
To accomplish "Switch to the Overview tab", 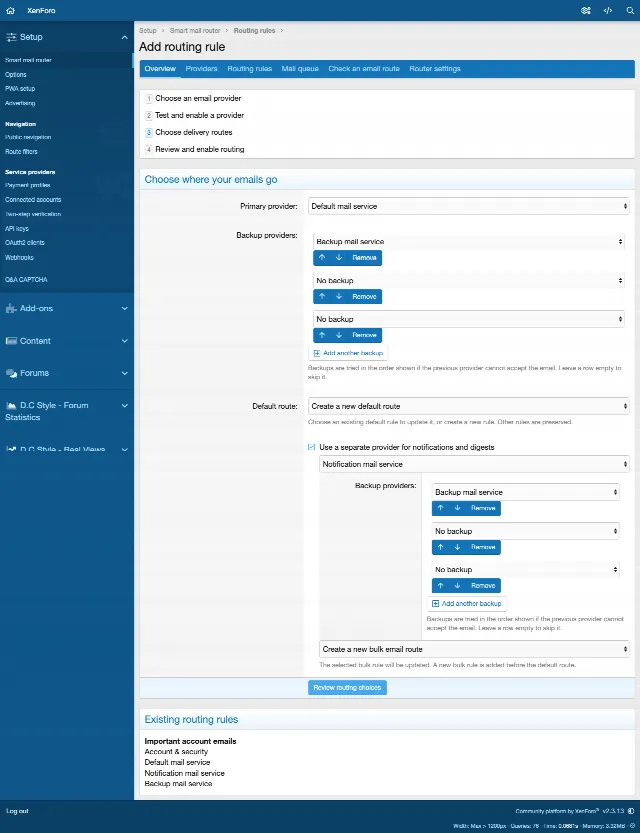I will [160, 69].
